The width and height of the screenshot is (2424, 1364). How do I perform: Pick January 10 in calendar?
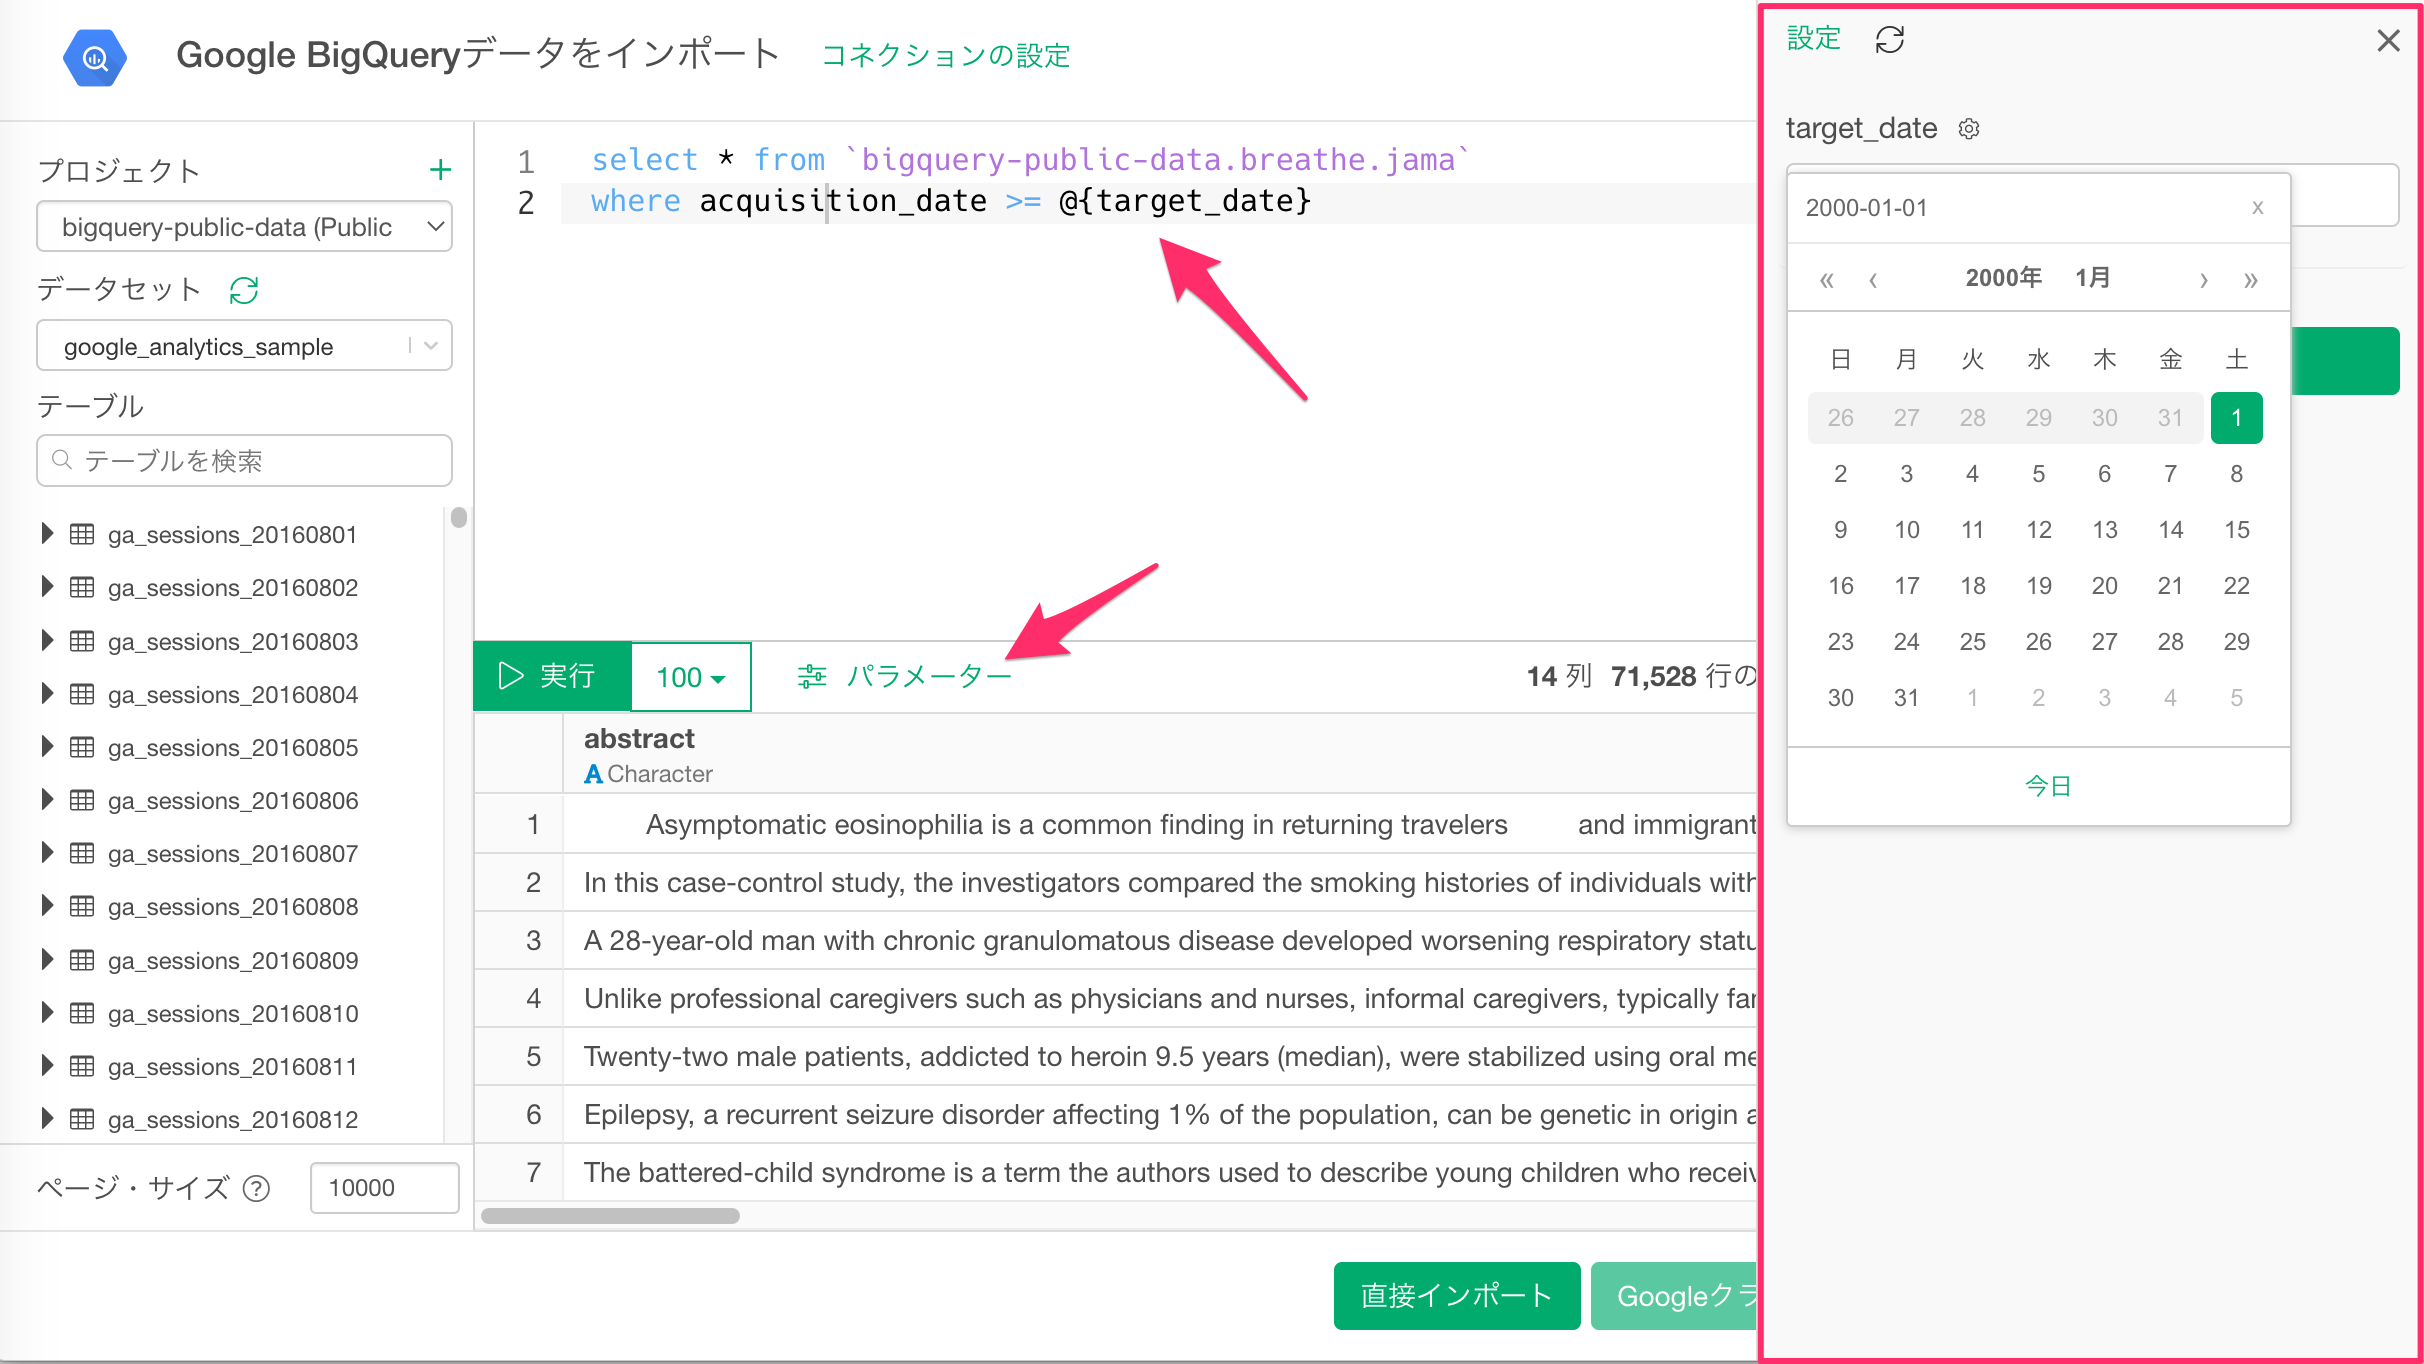pyautogui.click(x=1906, y=530)
